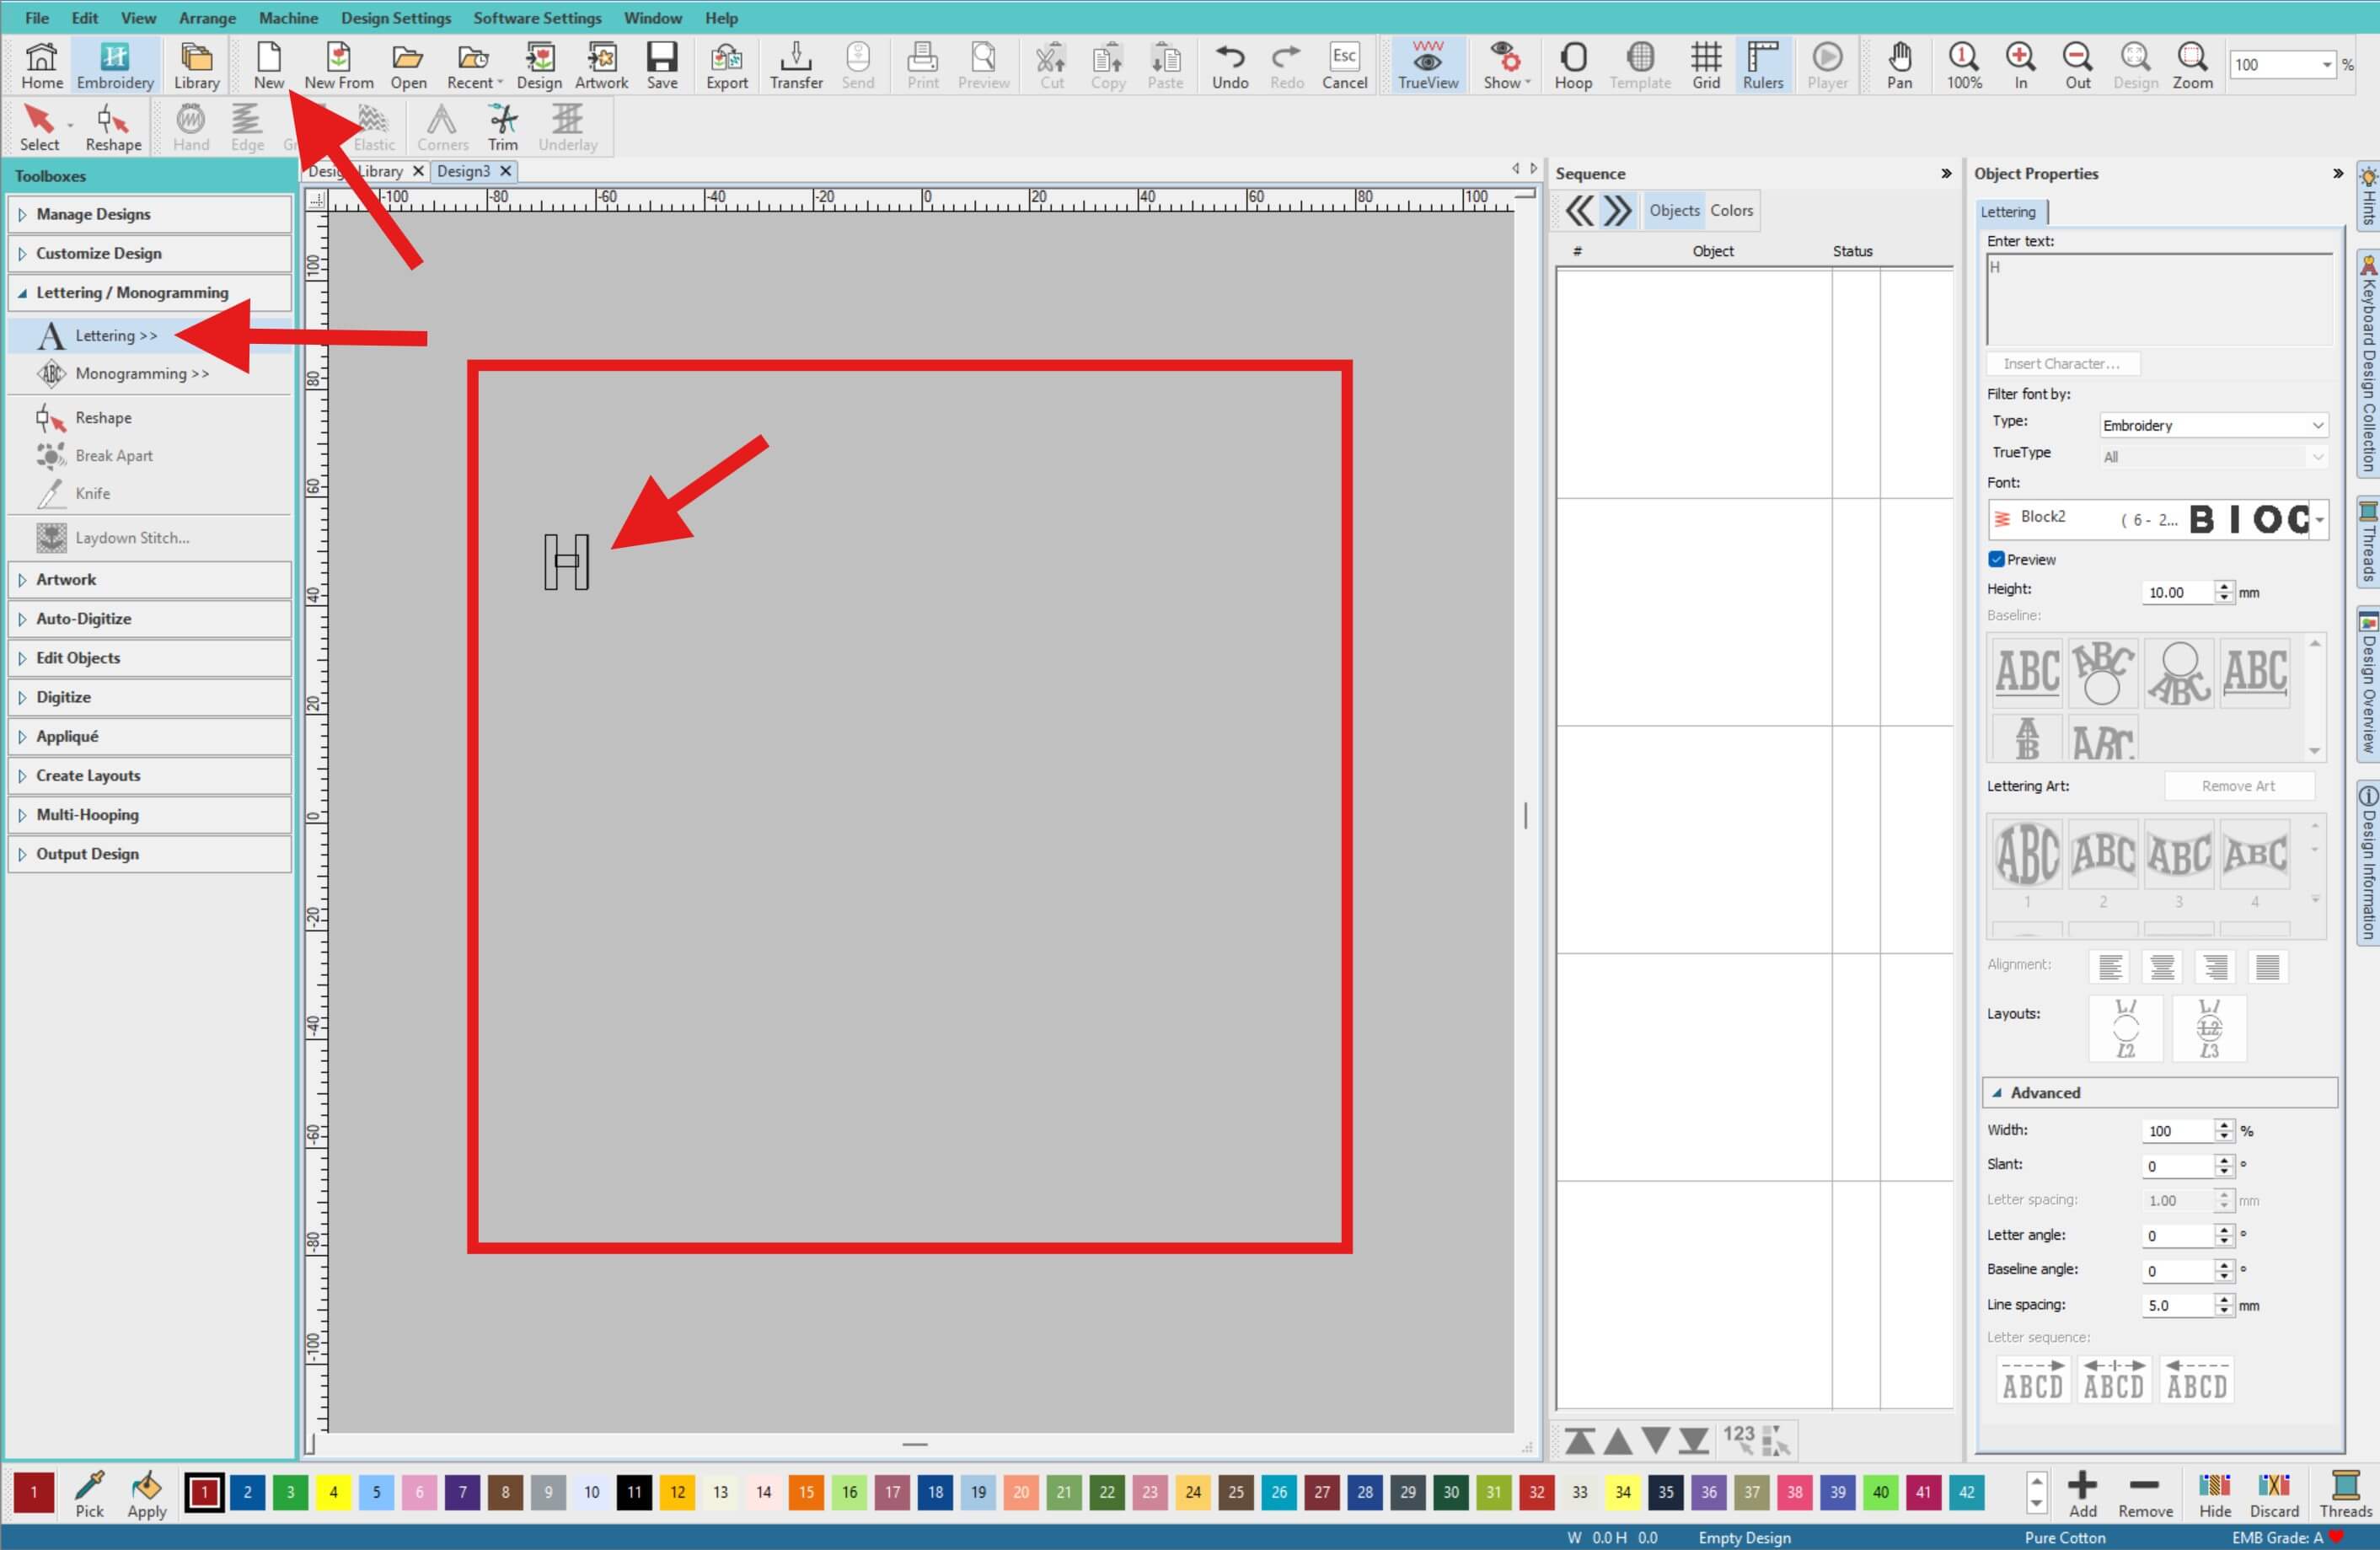
Task: Toggle the font Preview checkbox
Action: (1997, 559)
